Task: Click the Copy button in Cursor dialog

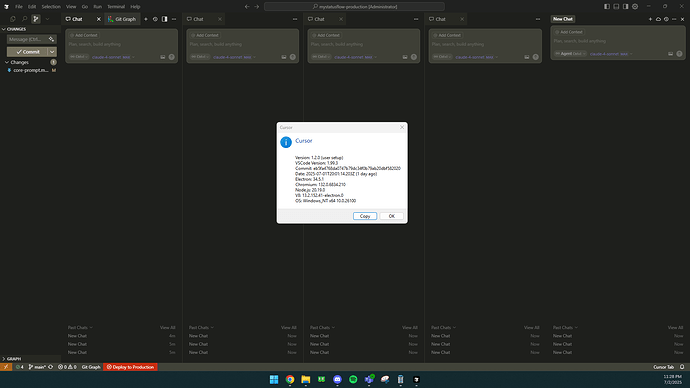Action: [365, 216]
